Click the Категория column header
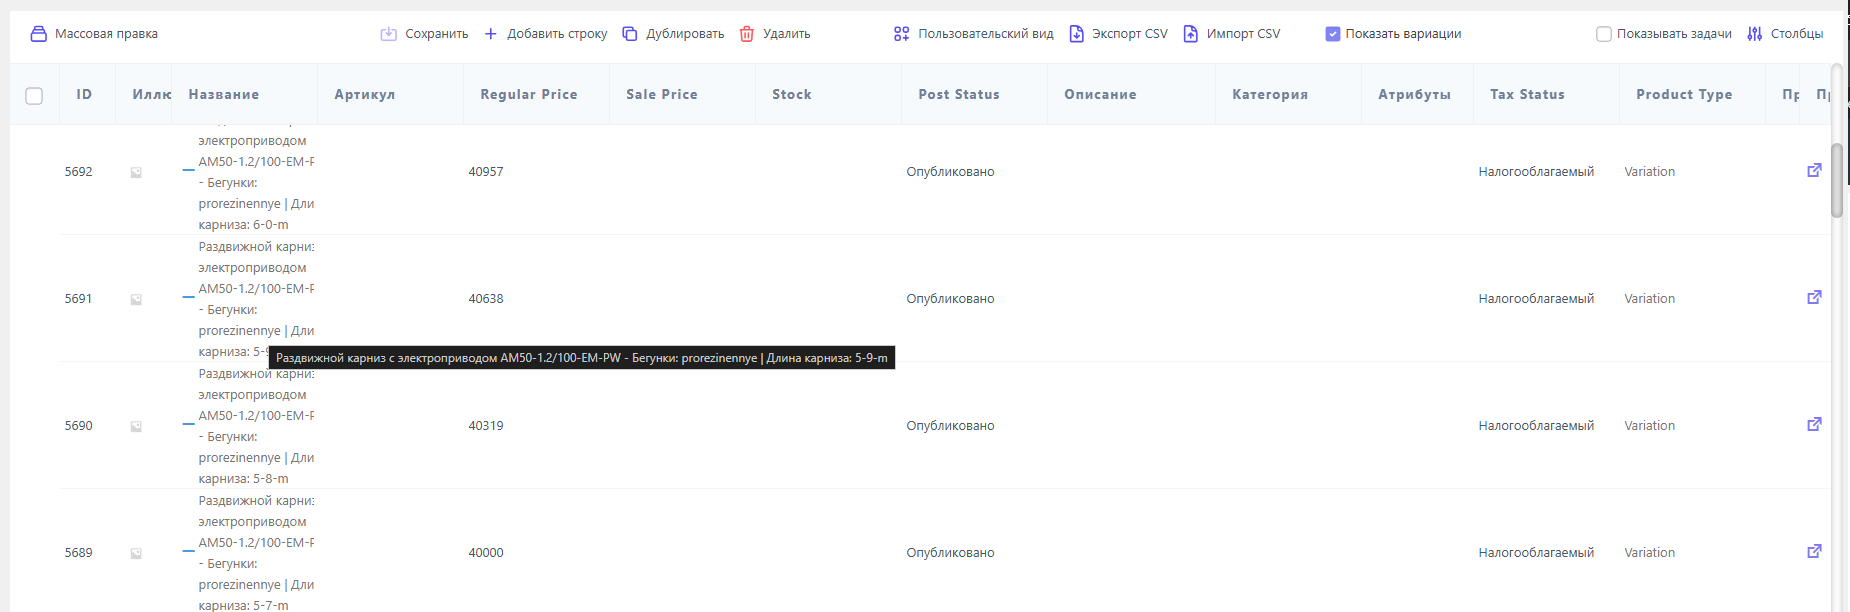Screen dimensions: 1850x612 tap(1270, 94)
